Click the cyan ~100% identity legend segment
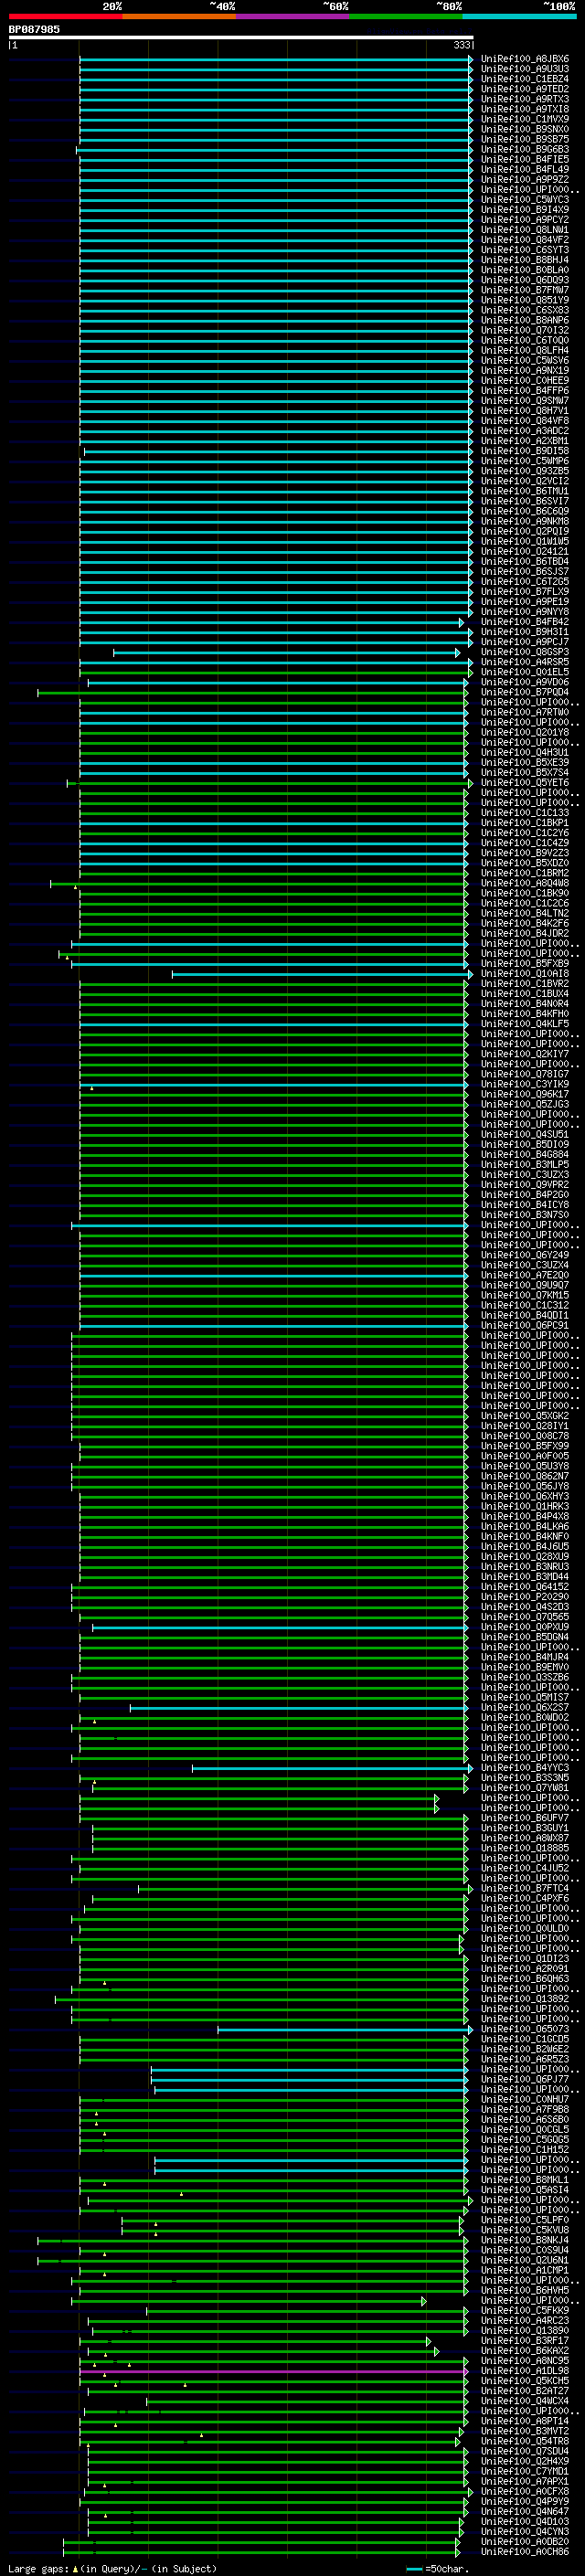 [x=519, y=16]
